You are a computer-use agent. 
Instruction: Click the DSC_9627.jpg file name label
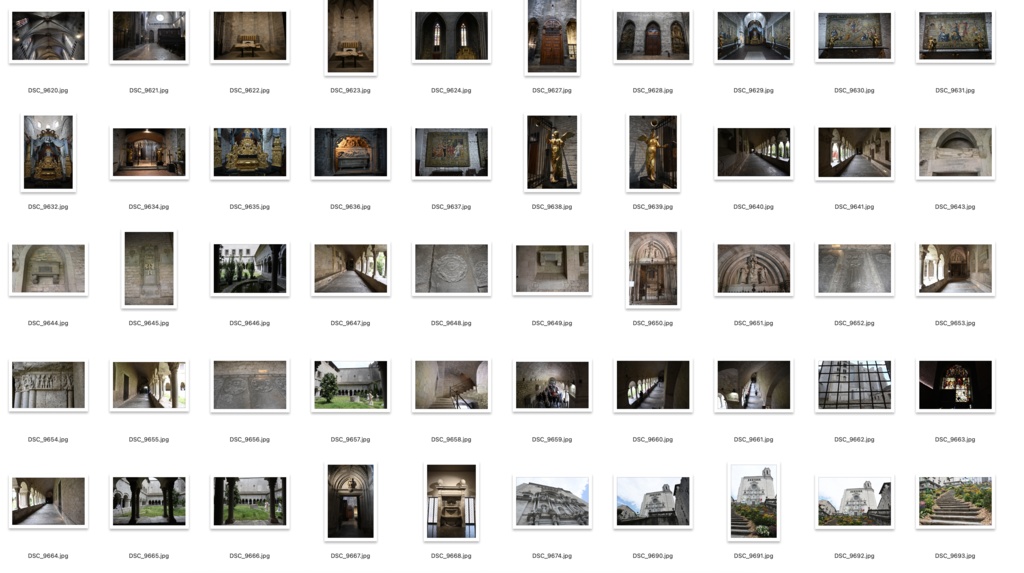[552, 91]
